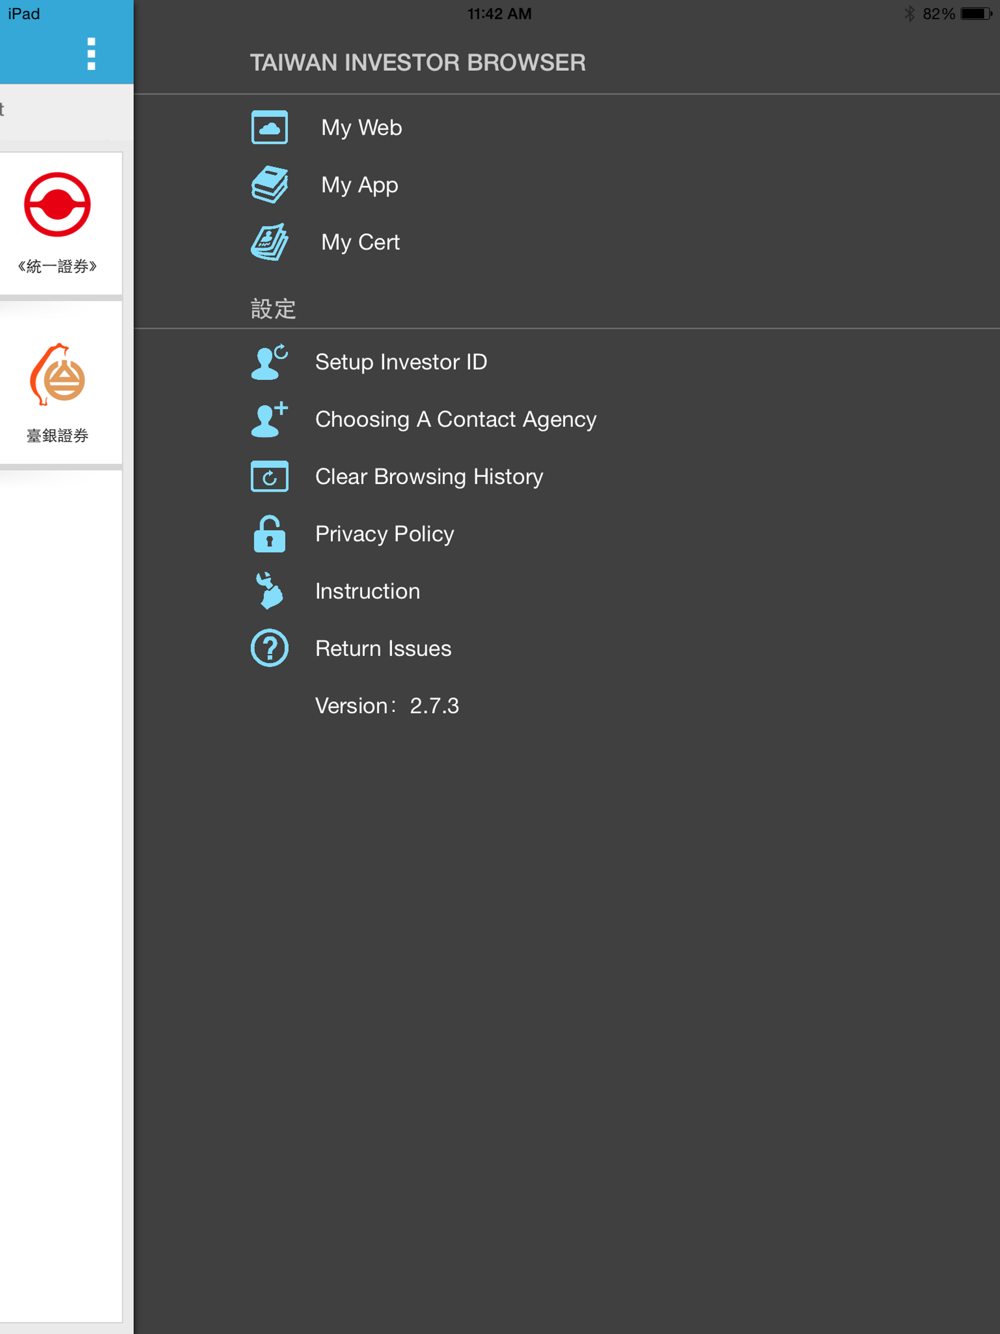Tap the iPad carrier label
1000x1334 pixels.
click(24, 14)
